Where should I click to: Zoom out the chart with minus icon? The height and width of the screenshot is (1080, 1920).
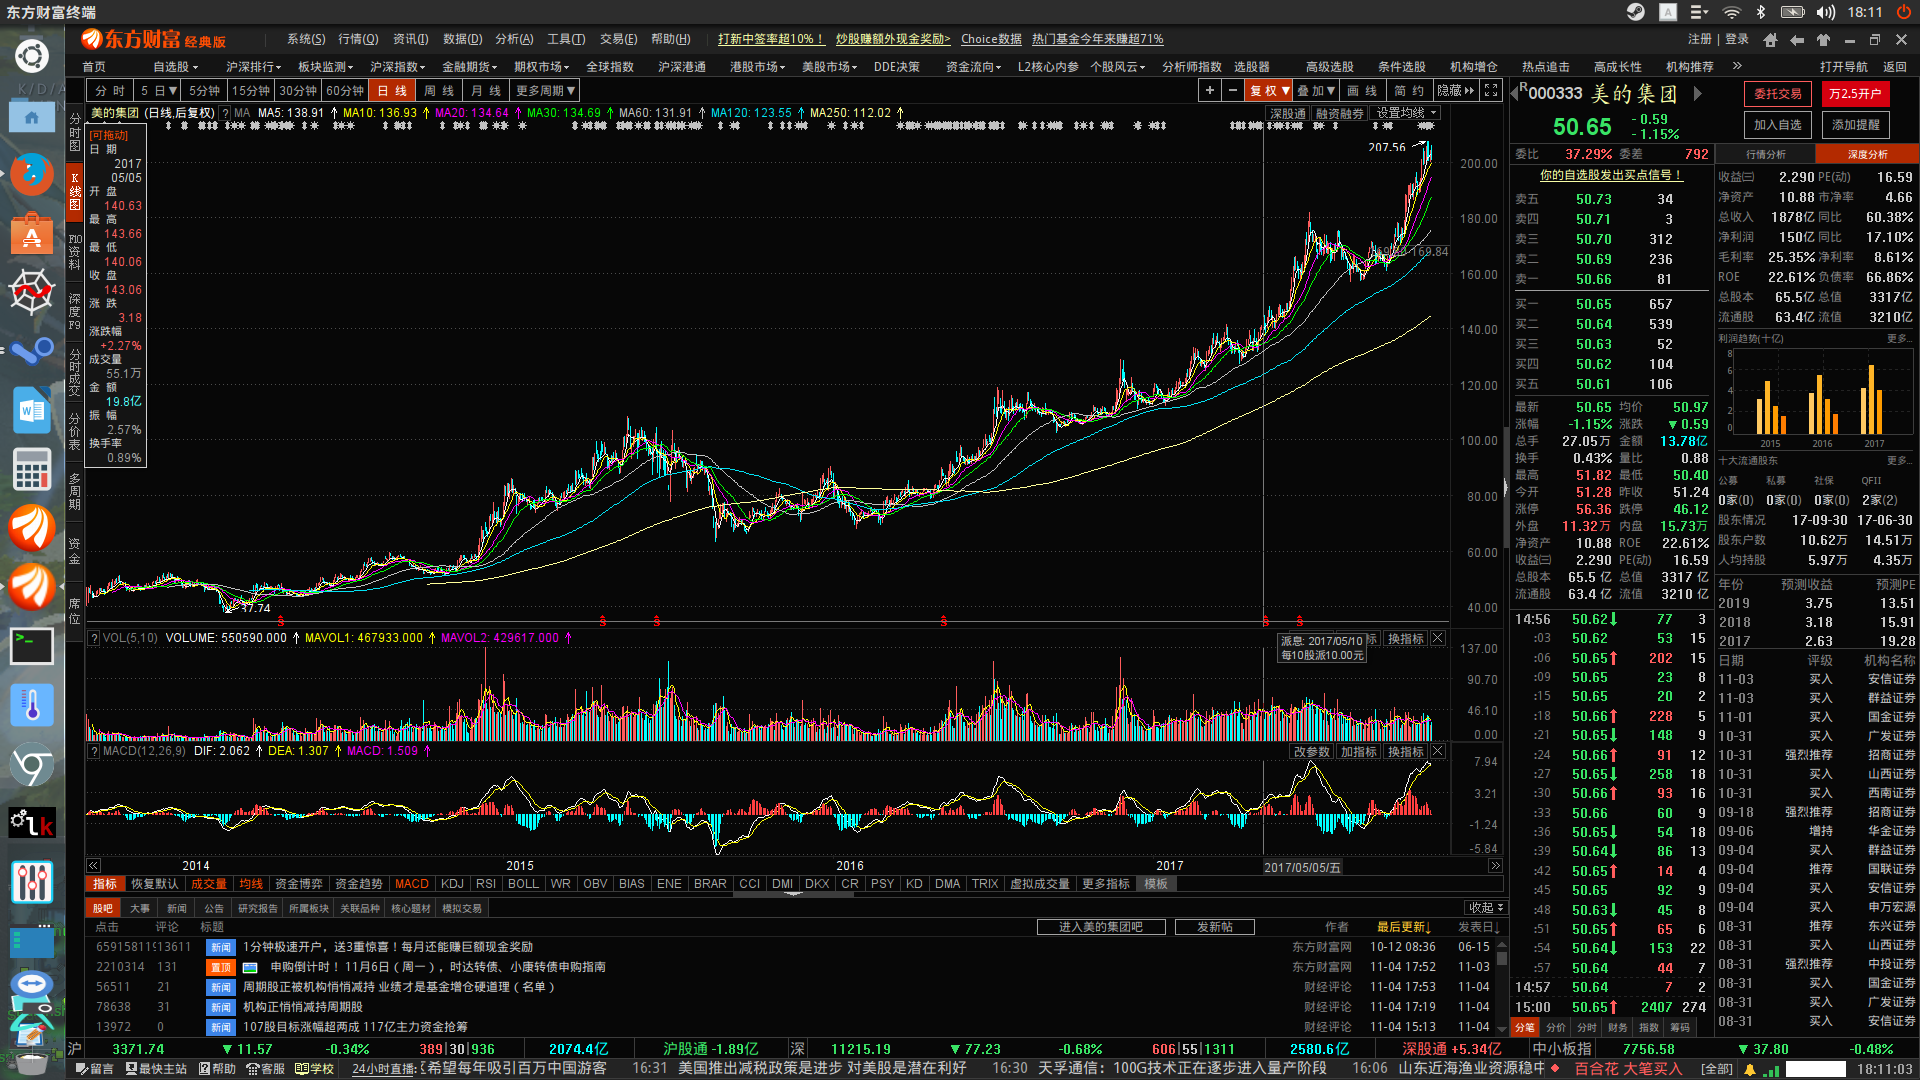tap(1233, 91)
